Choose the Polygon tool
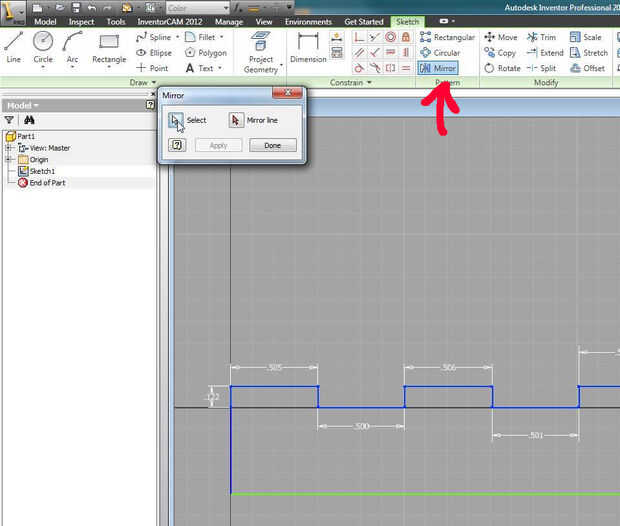Image resolution: width=620 pixels, height=526 pixels. 206,53
